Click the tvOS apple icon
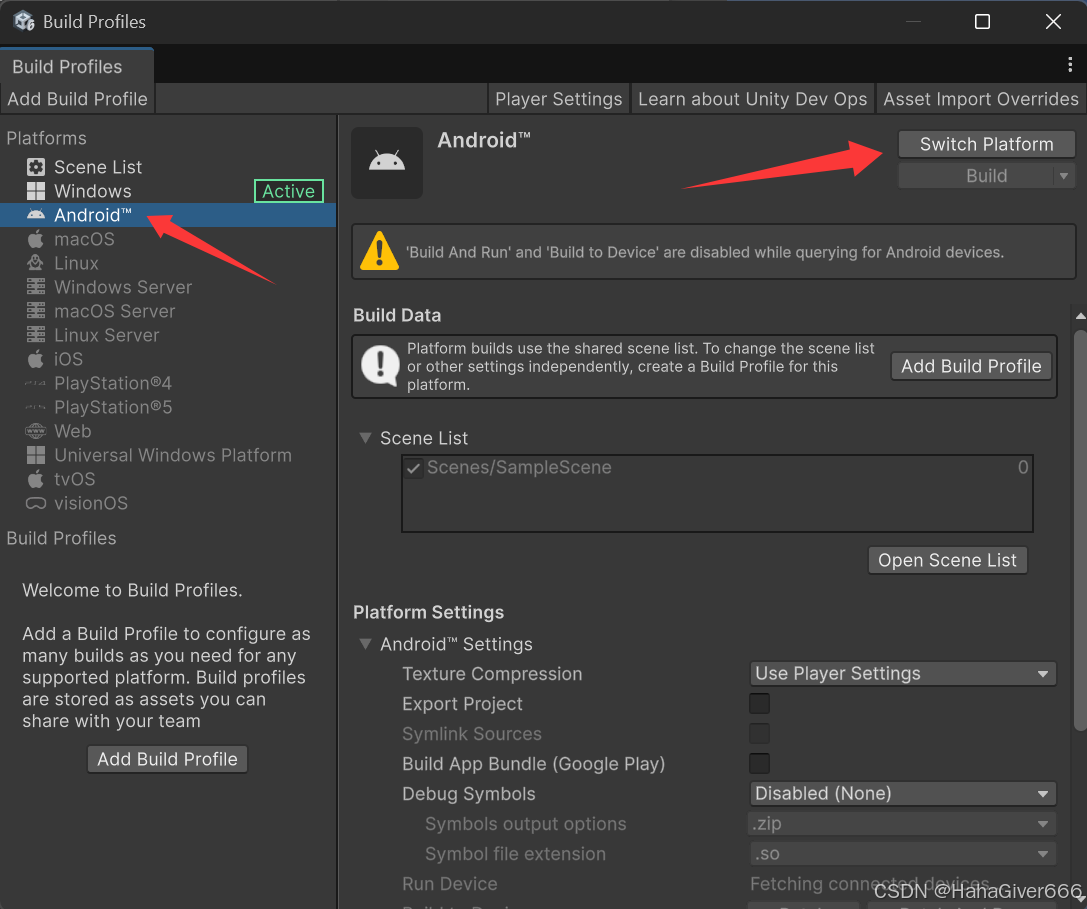This screenshot has height=909, width=1087. pos(36,479)
